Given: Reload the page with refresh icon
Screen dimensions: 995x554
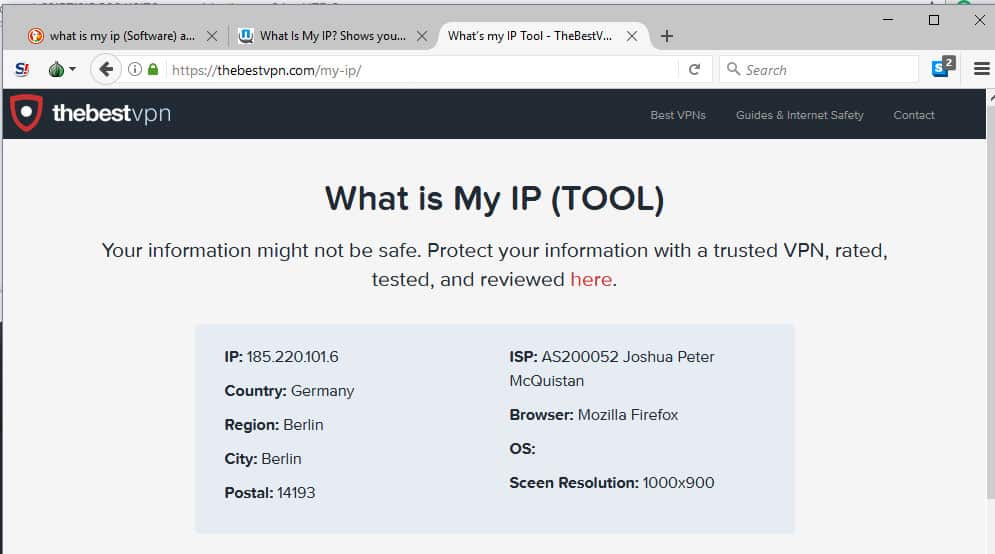Looking at the screenshot, I should (x=694, y=70).
